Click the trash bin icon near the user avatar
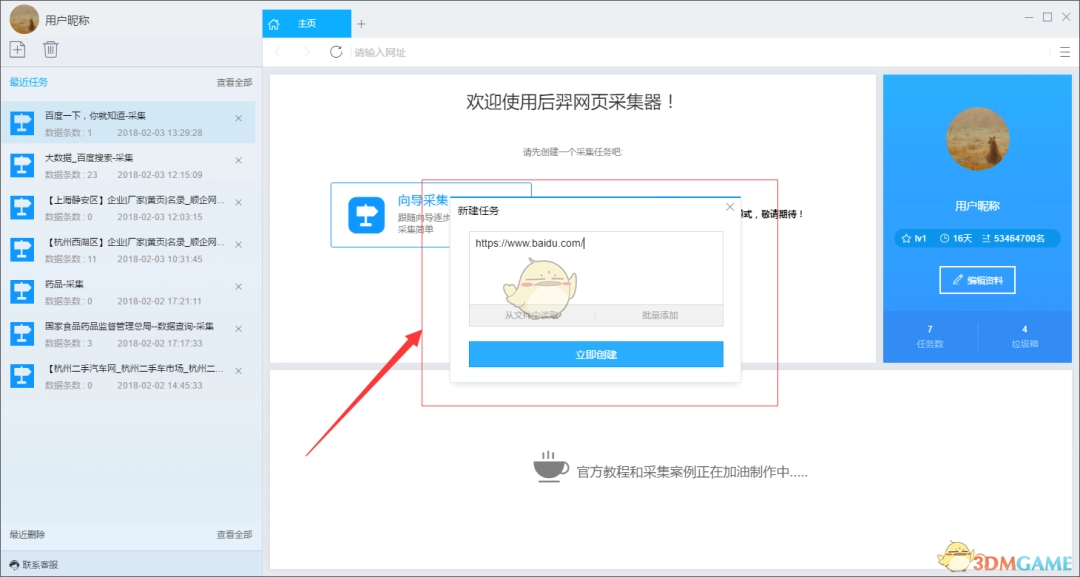This screenshot has width=1080, height=577. [50, 48]
